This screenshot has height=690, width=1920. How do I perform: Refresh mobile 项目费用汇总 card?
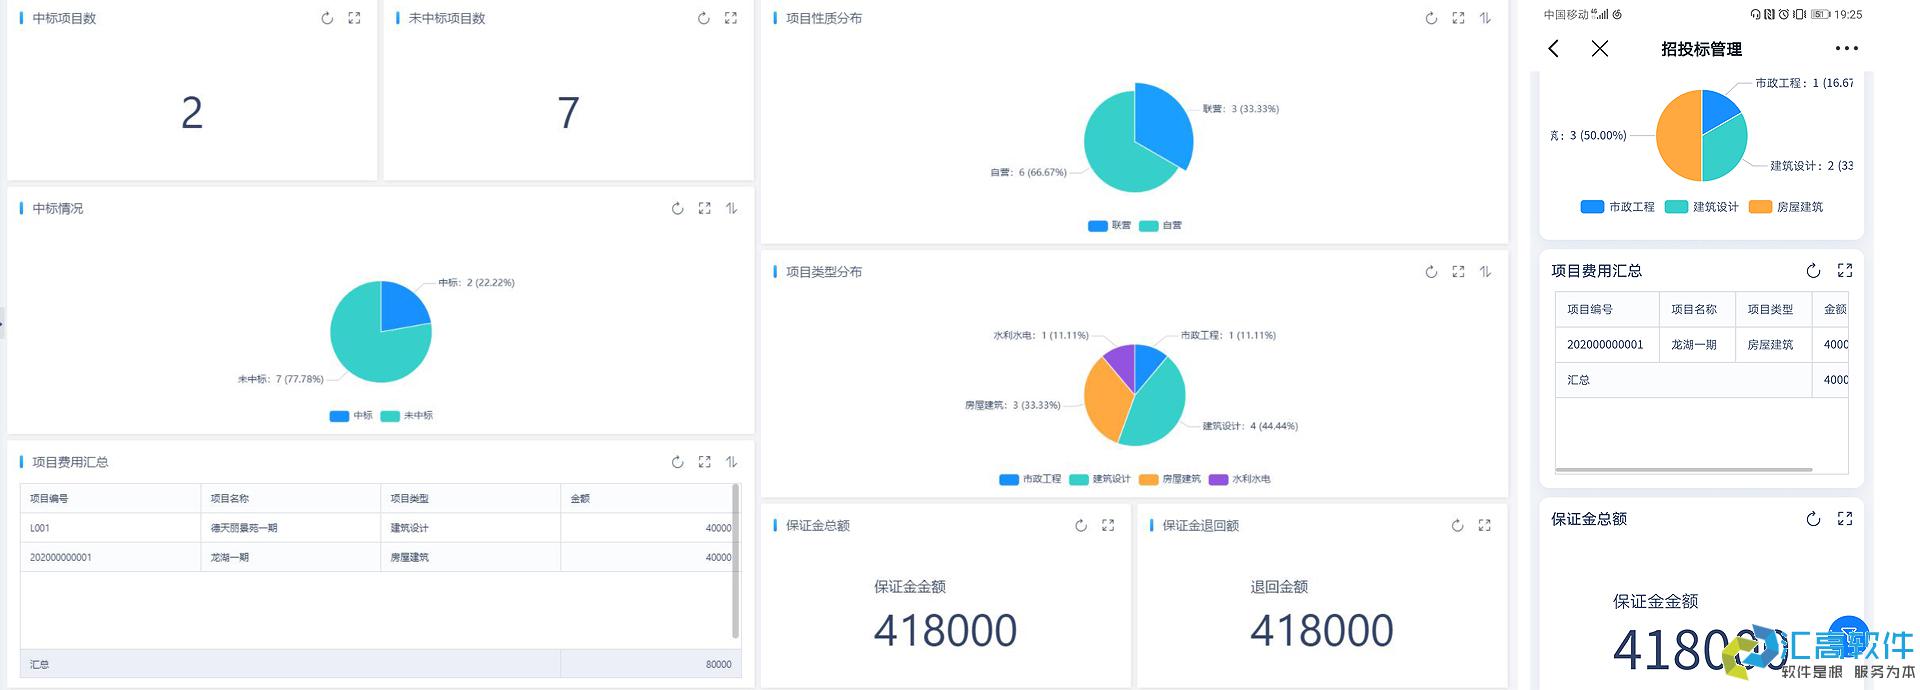1813,271
